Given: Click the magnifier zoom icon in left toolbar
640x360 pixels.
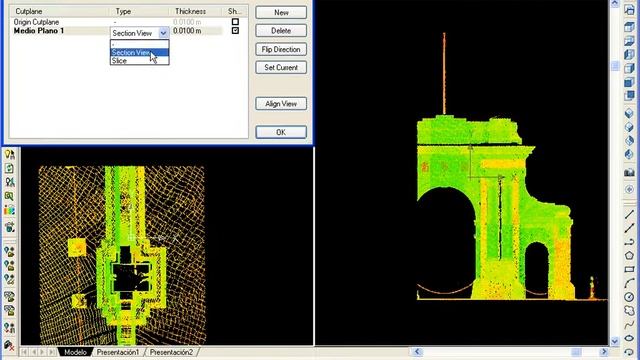Looking at the screenshot, I should click(9, 196).
